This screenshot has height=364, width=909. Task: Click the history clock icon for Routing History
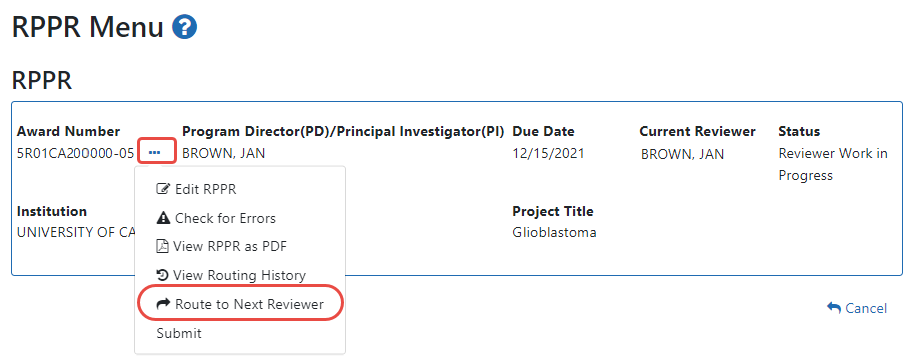point(163,275)
